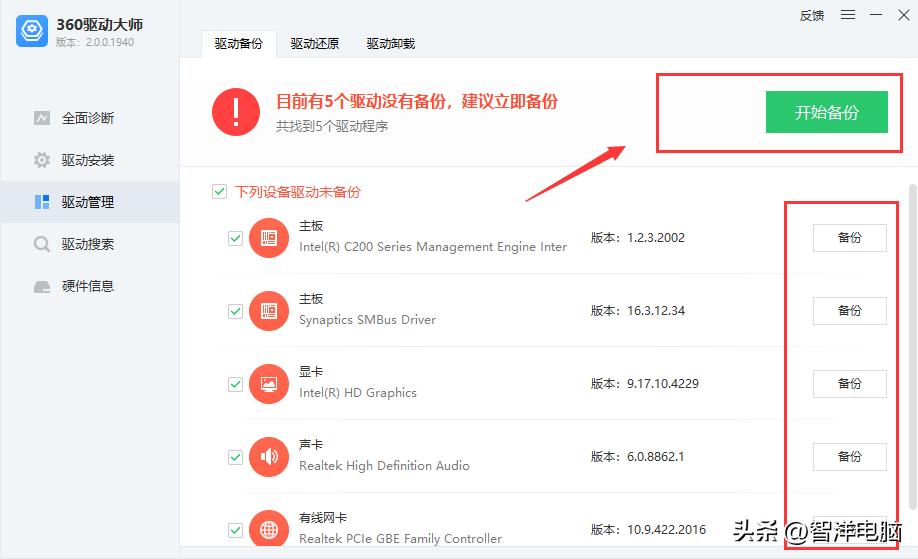Open 驱动搜索 from the sidebar
The height and width of the screenshot is (559, 918).
coord(90,244)
